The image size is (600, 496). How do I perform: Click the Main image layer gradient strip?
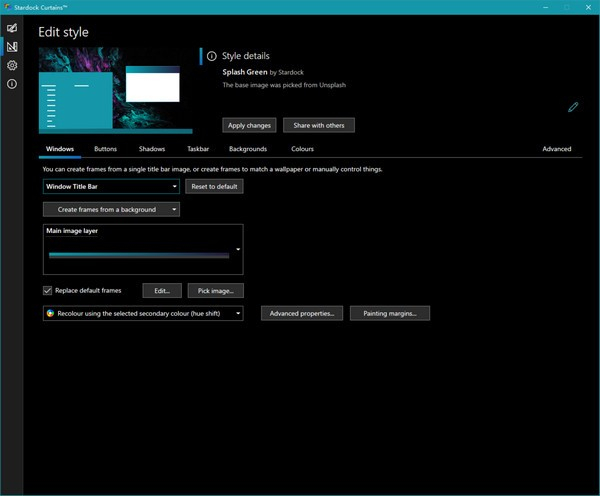click(139, 256)
